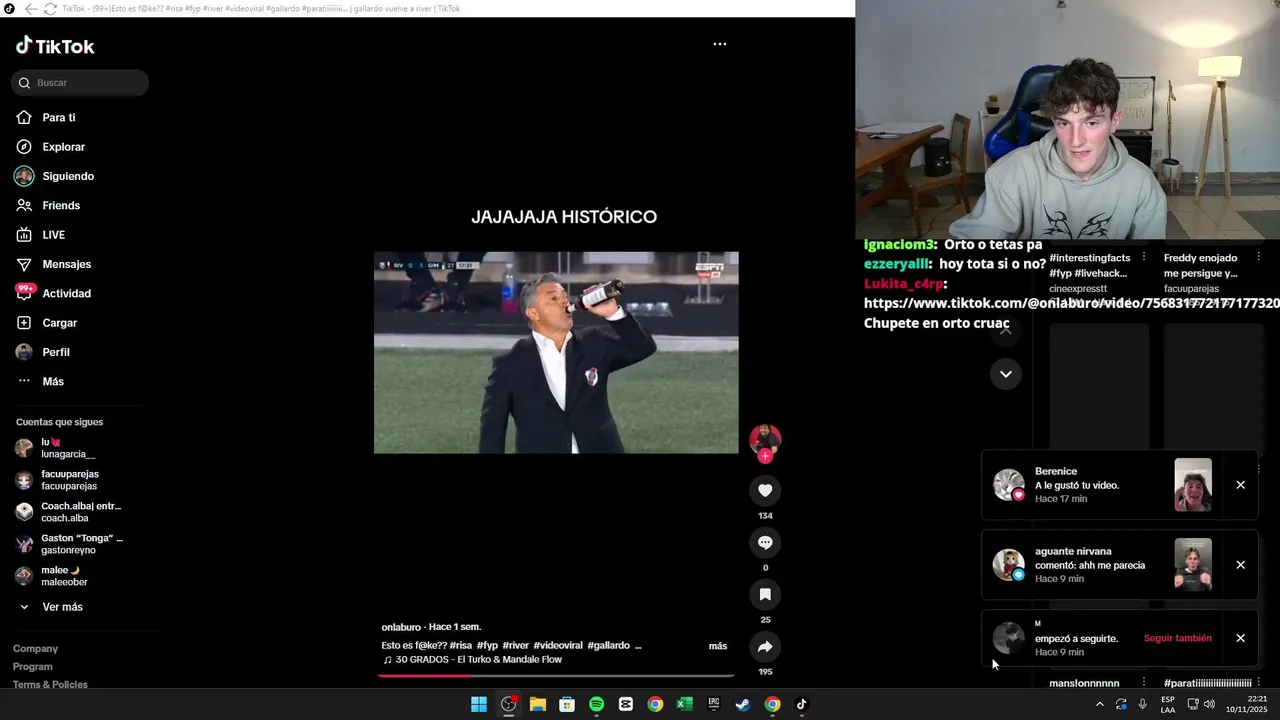The width and height of the screenshot is (1280, 720).
Task: Expand Ver más followed accounts
Action: 62,607
